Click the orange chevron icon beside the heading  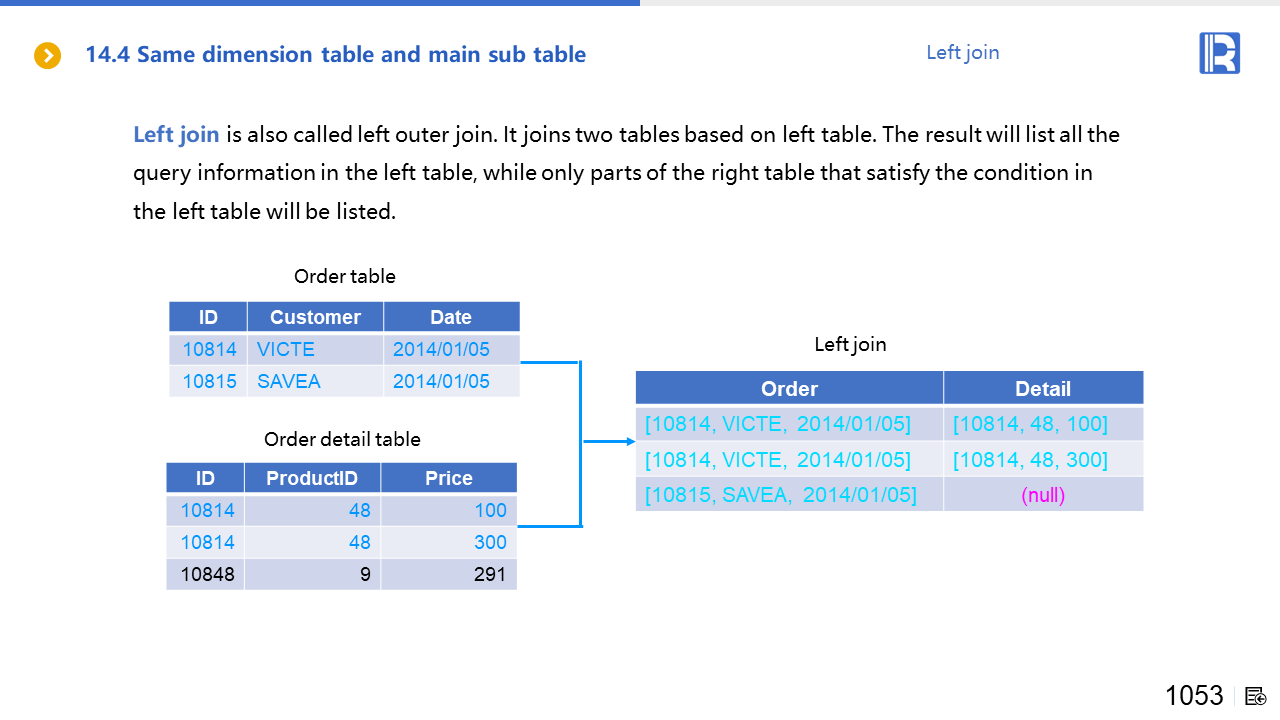(47, 56)
